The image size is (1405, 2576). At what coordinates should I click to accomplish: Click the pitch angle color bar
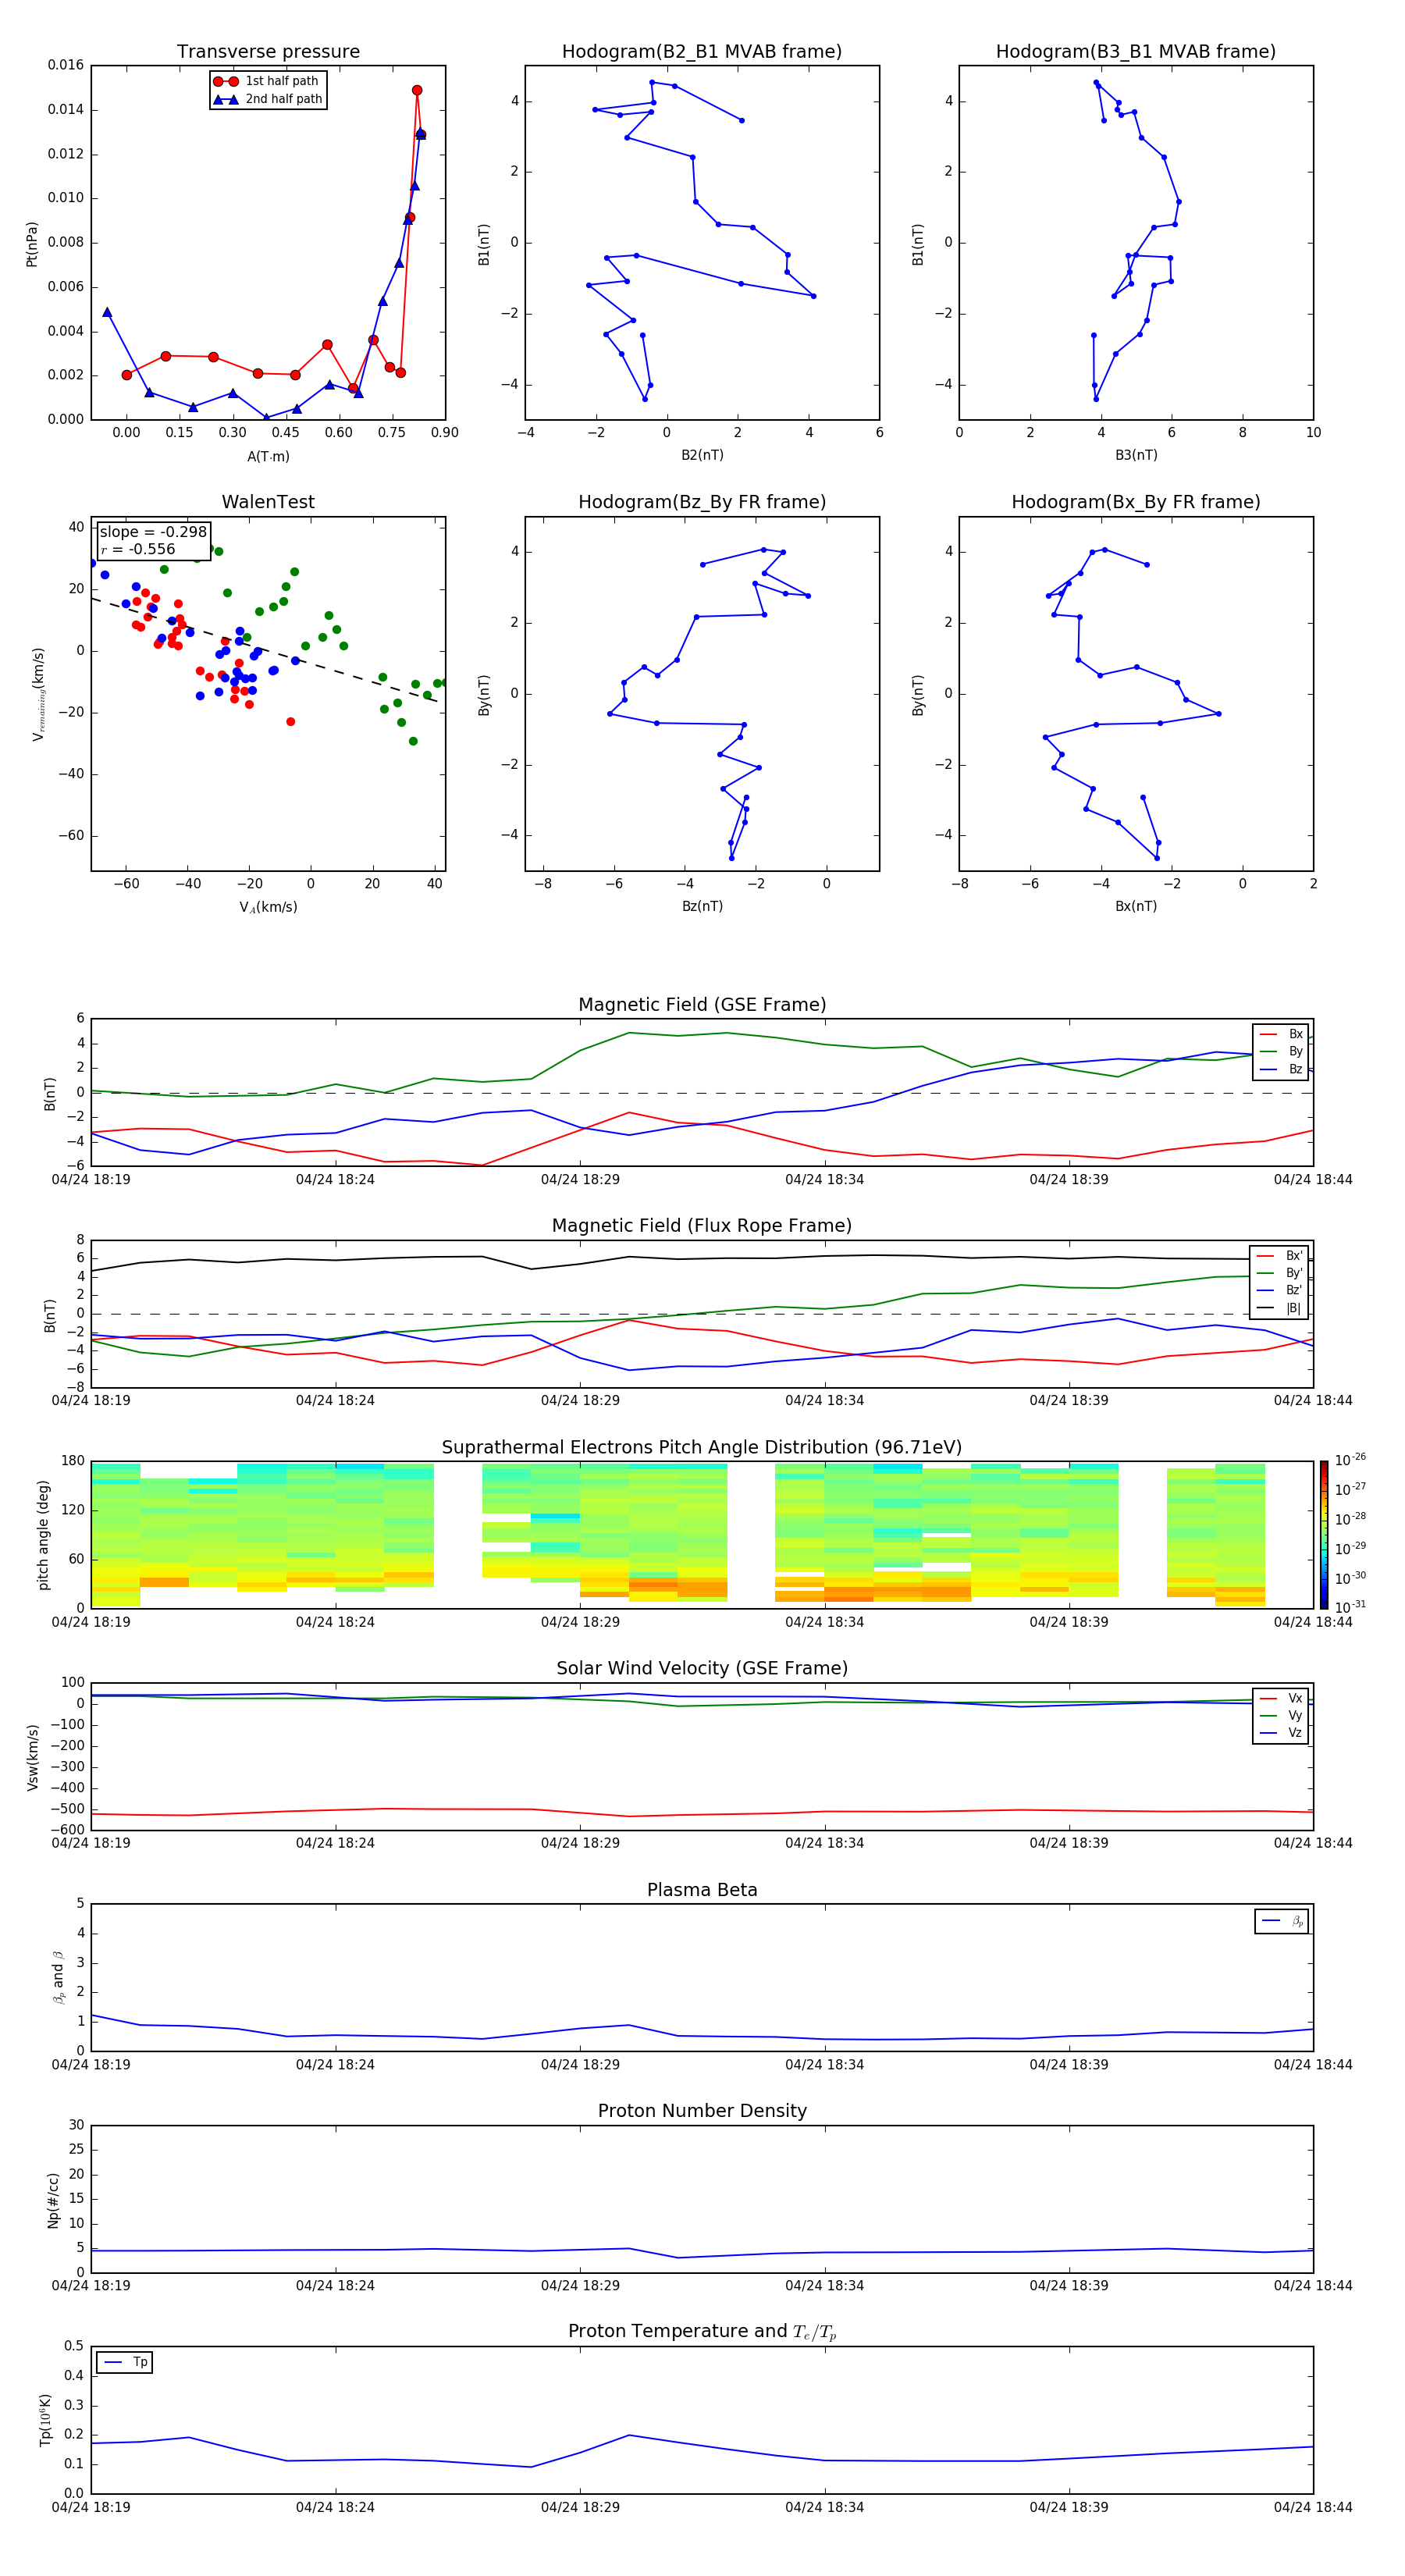[x=1324, y=1535]
